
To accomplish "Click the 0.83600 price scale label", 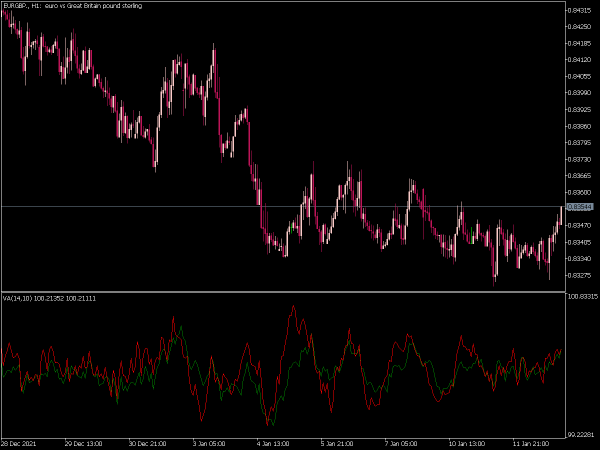I will coord(580,192).
